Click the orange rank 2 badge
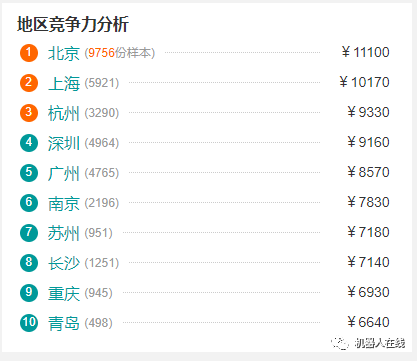 pyautogui.click(x=29, y=83)
